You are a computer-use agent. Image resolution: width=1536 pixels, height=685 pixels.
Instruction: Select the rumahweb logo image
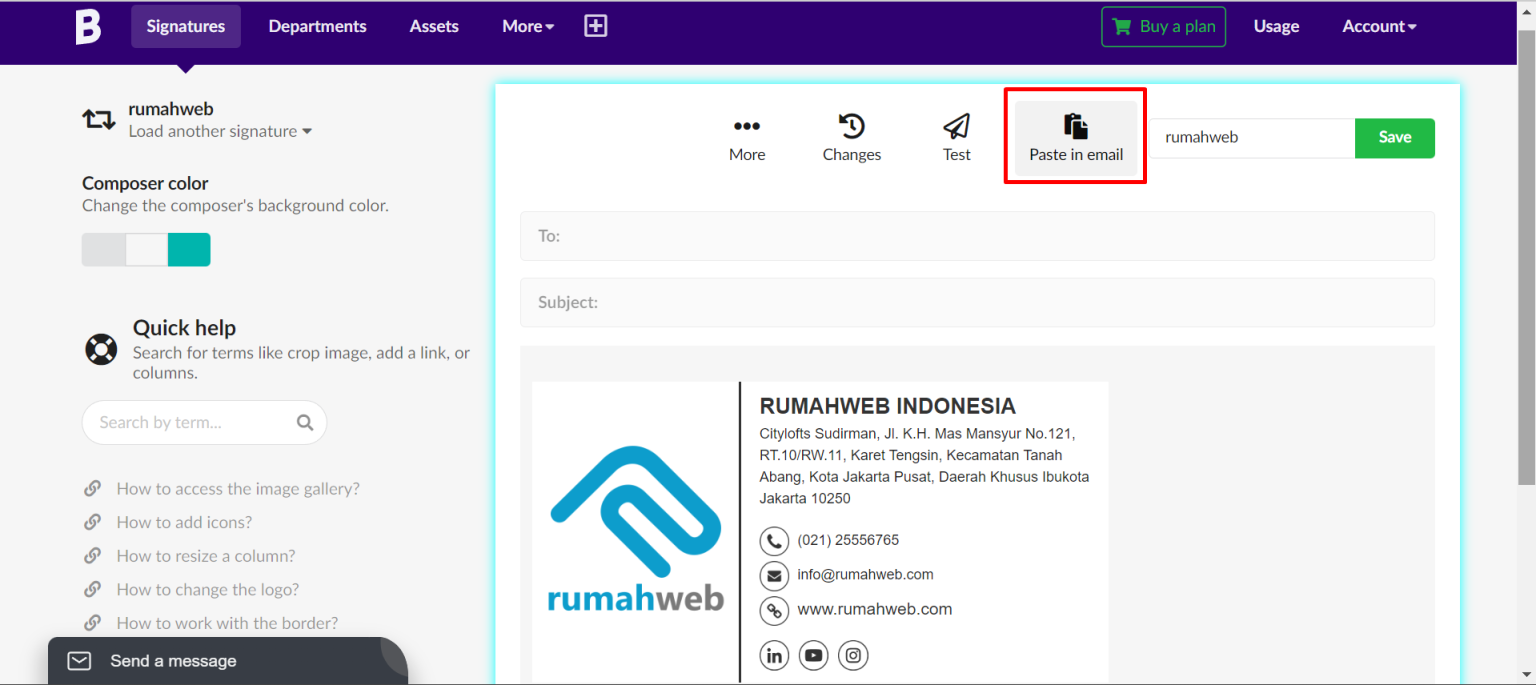[x=635, y=530]
